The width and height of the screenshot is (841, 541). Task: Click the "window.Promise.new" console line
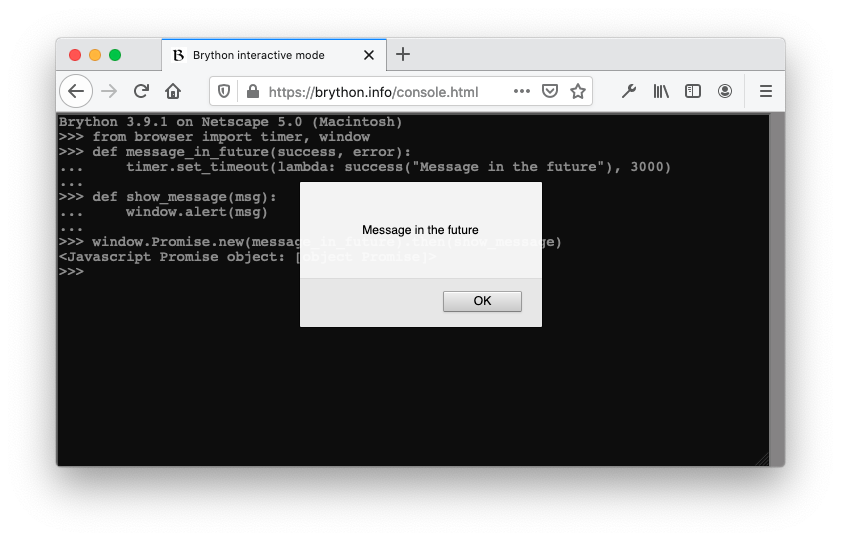310,242
